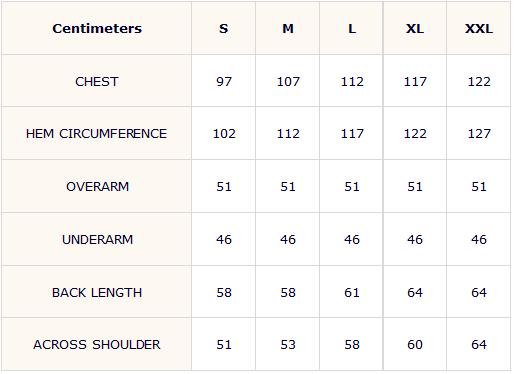514x374 pixels.
Task: Click the ACROSS SHOULDER row label
Action: click(x=97, y=345)
